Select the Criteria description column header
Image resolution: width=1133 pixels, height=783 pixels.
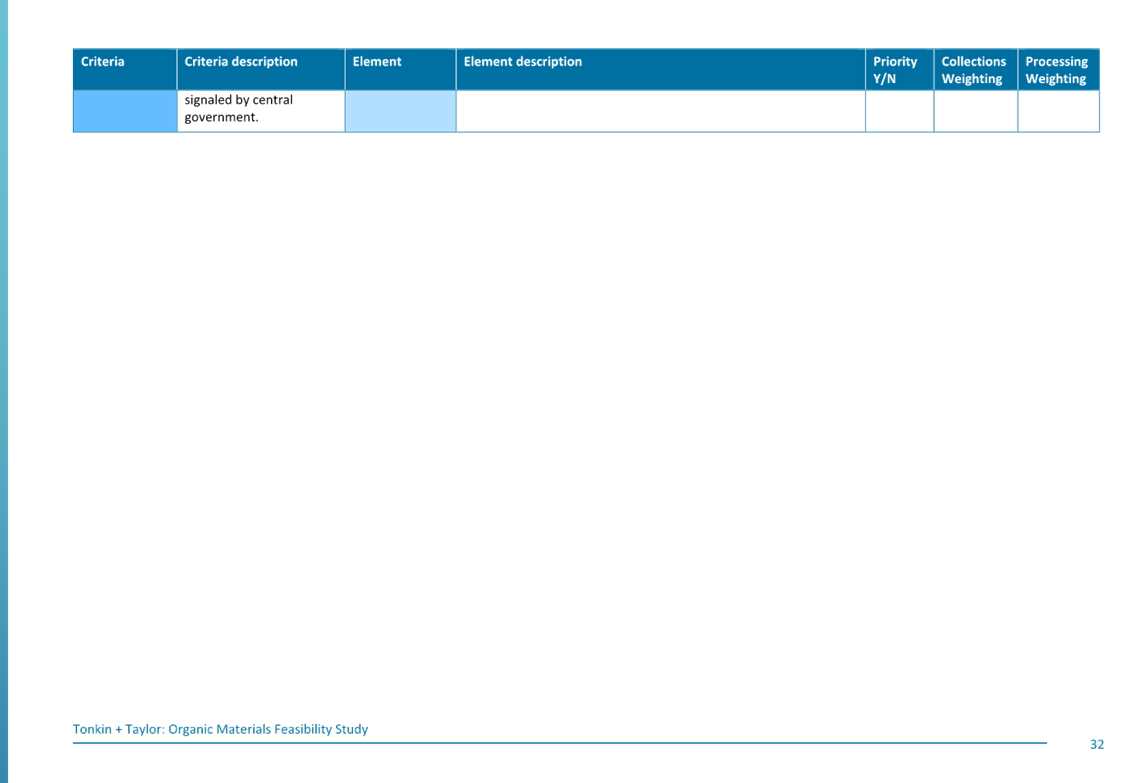point(238,61)
